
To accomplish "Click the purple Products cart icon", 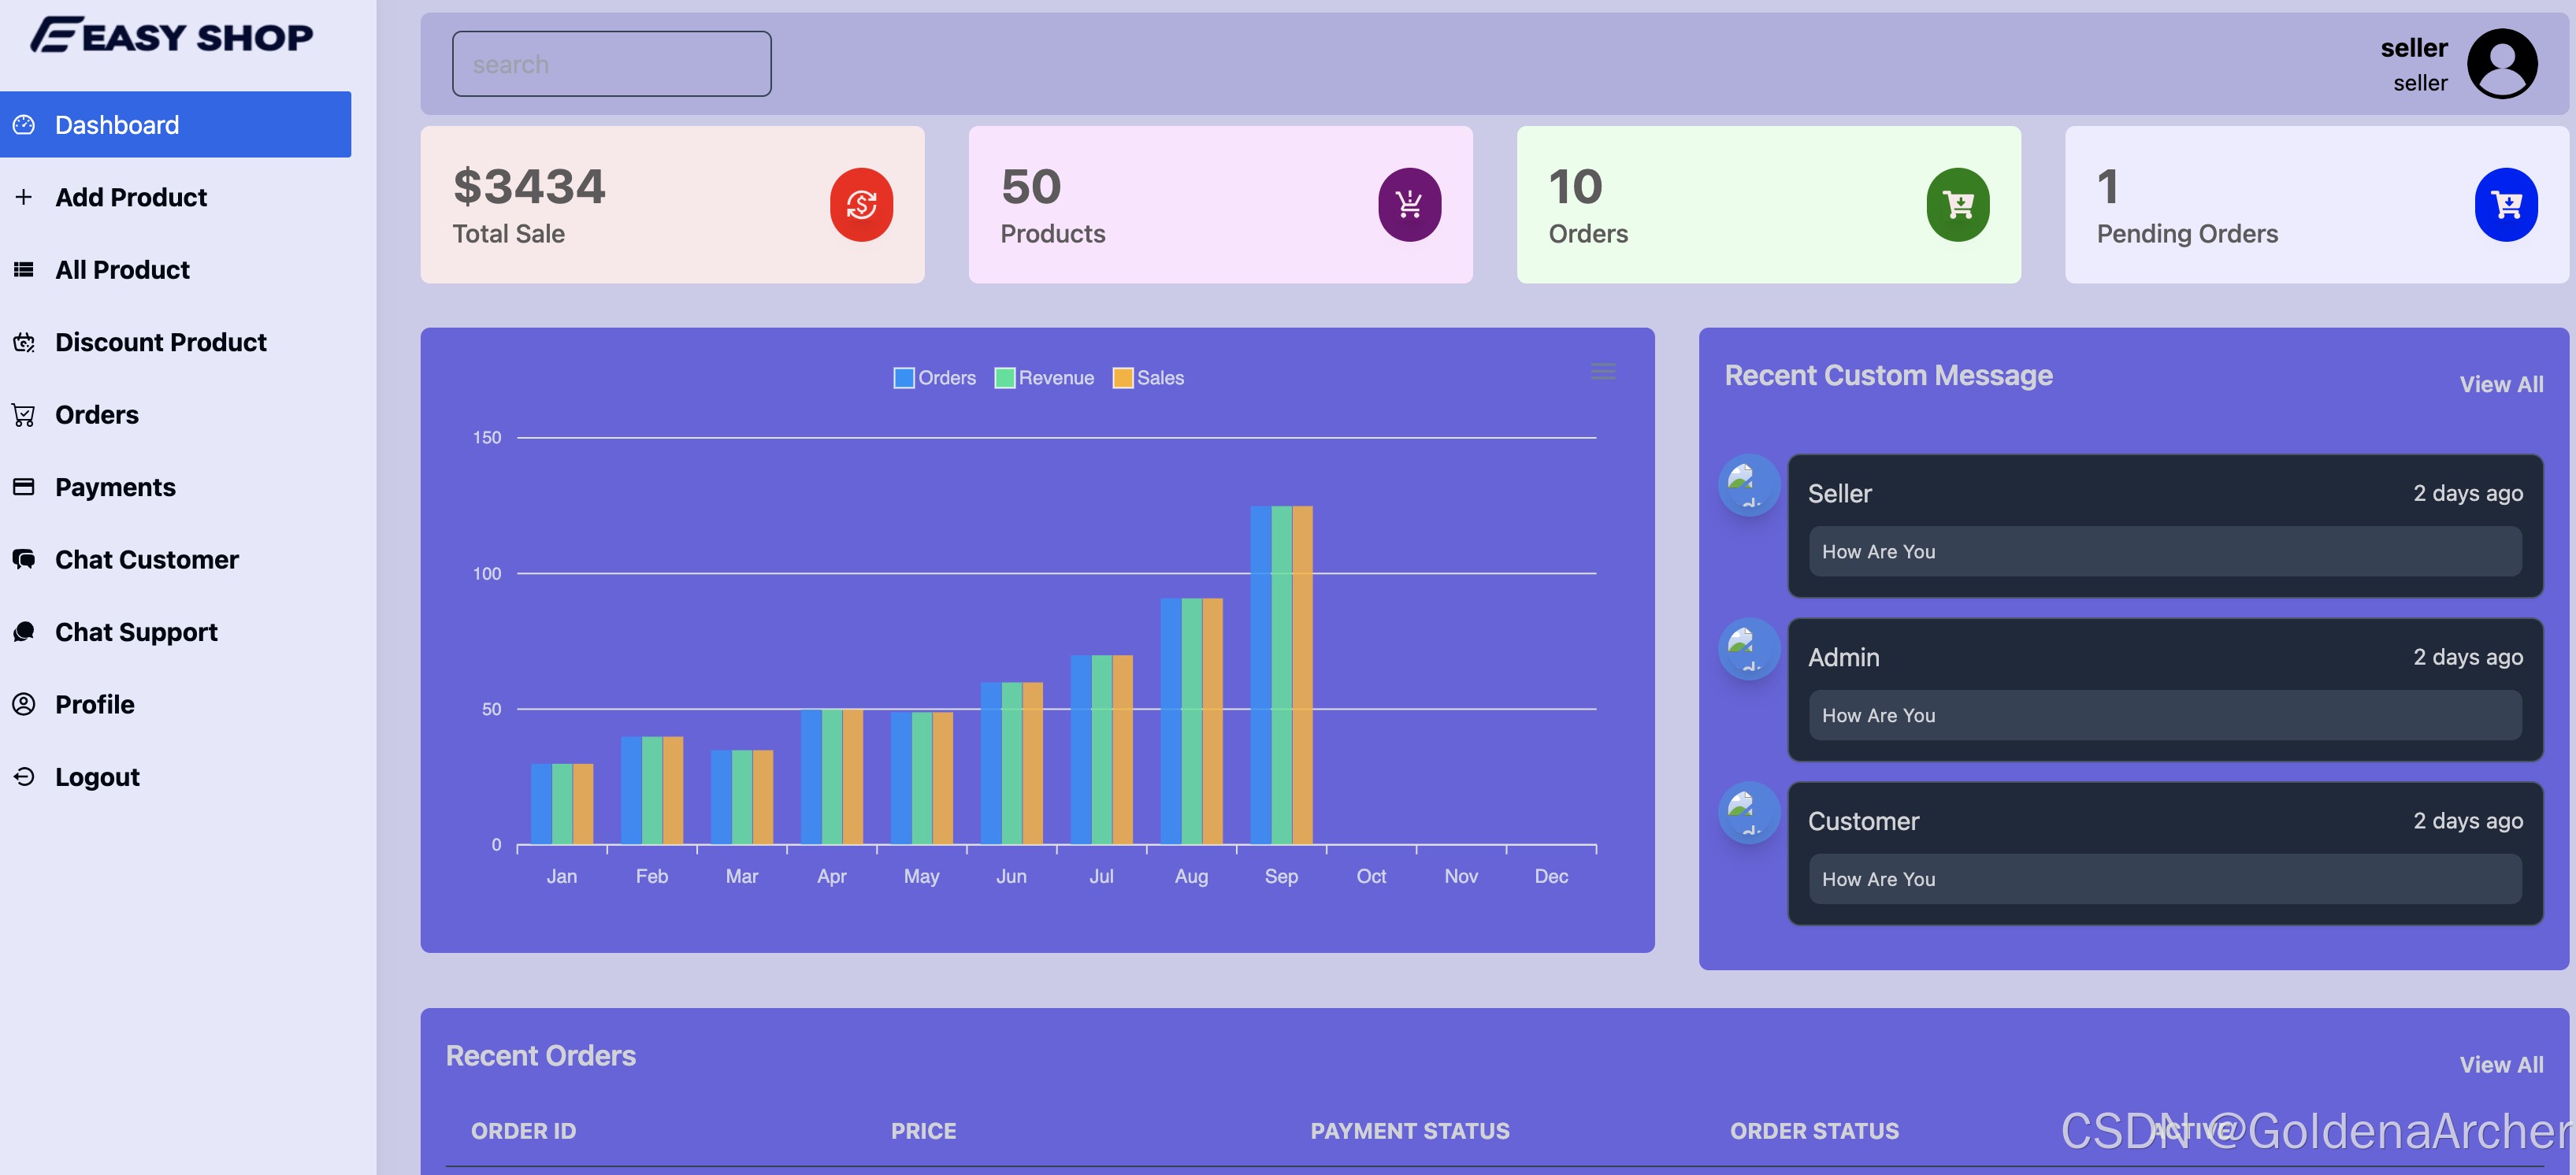I will [x=1409, y=205].
